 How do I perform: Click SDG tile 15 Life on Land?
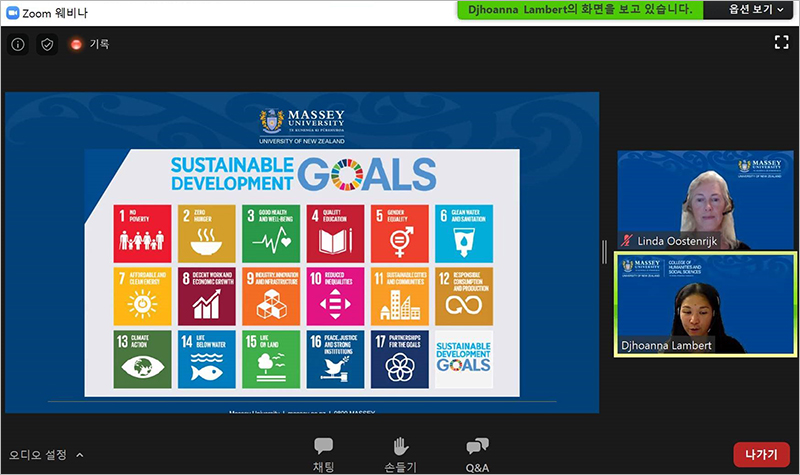271,359
